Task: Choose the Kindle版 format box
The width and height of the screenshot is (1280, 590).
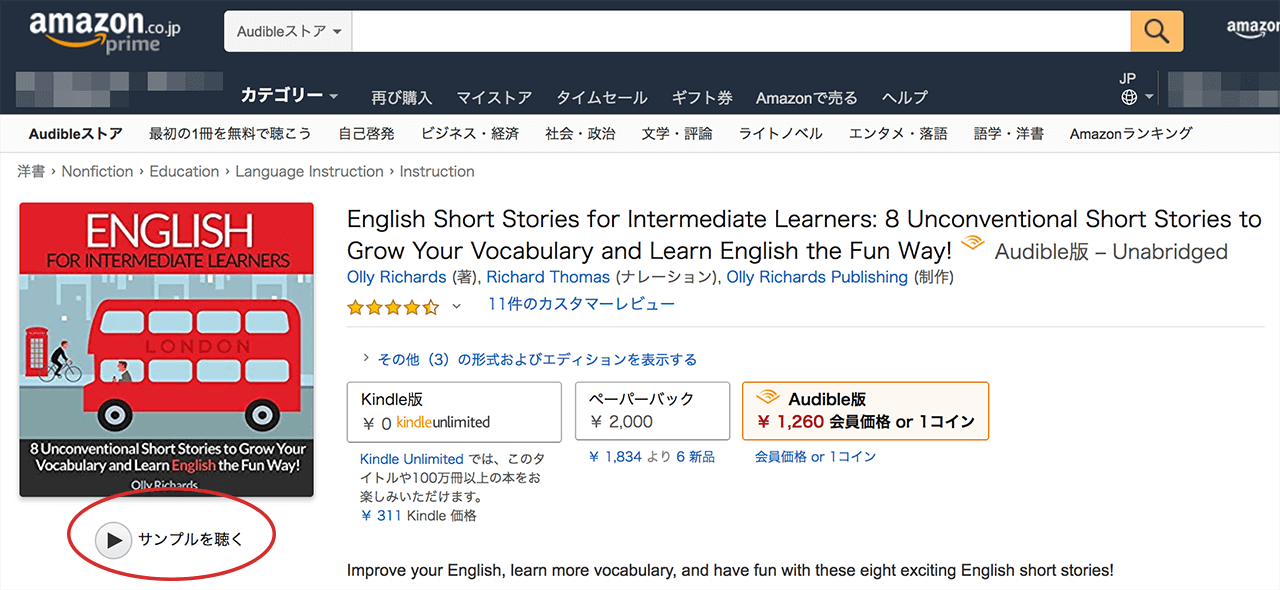Action: coord(454,411)
